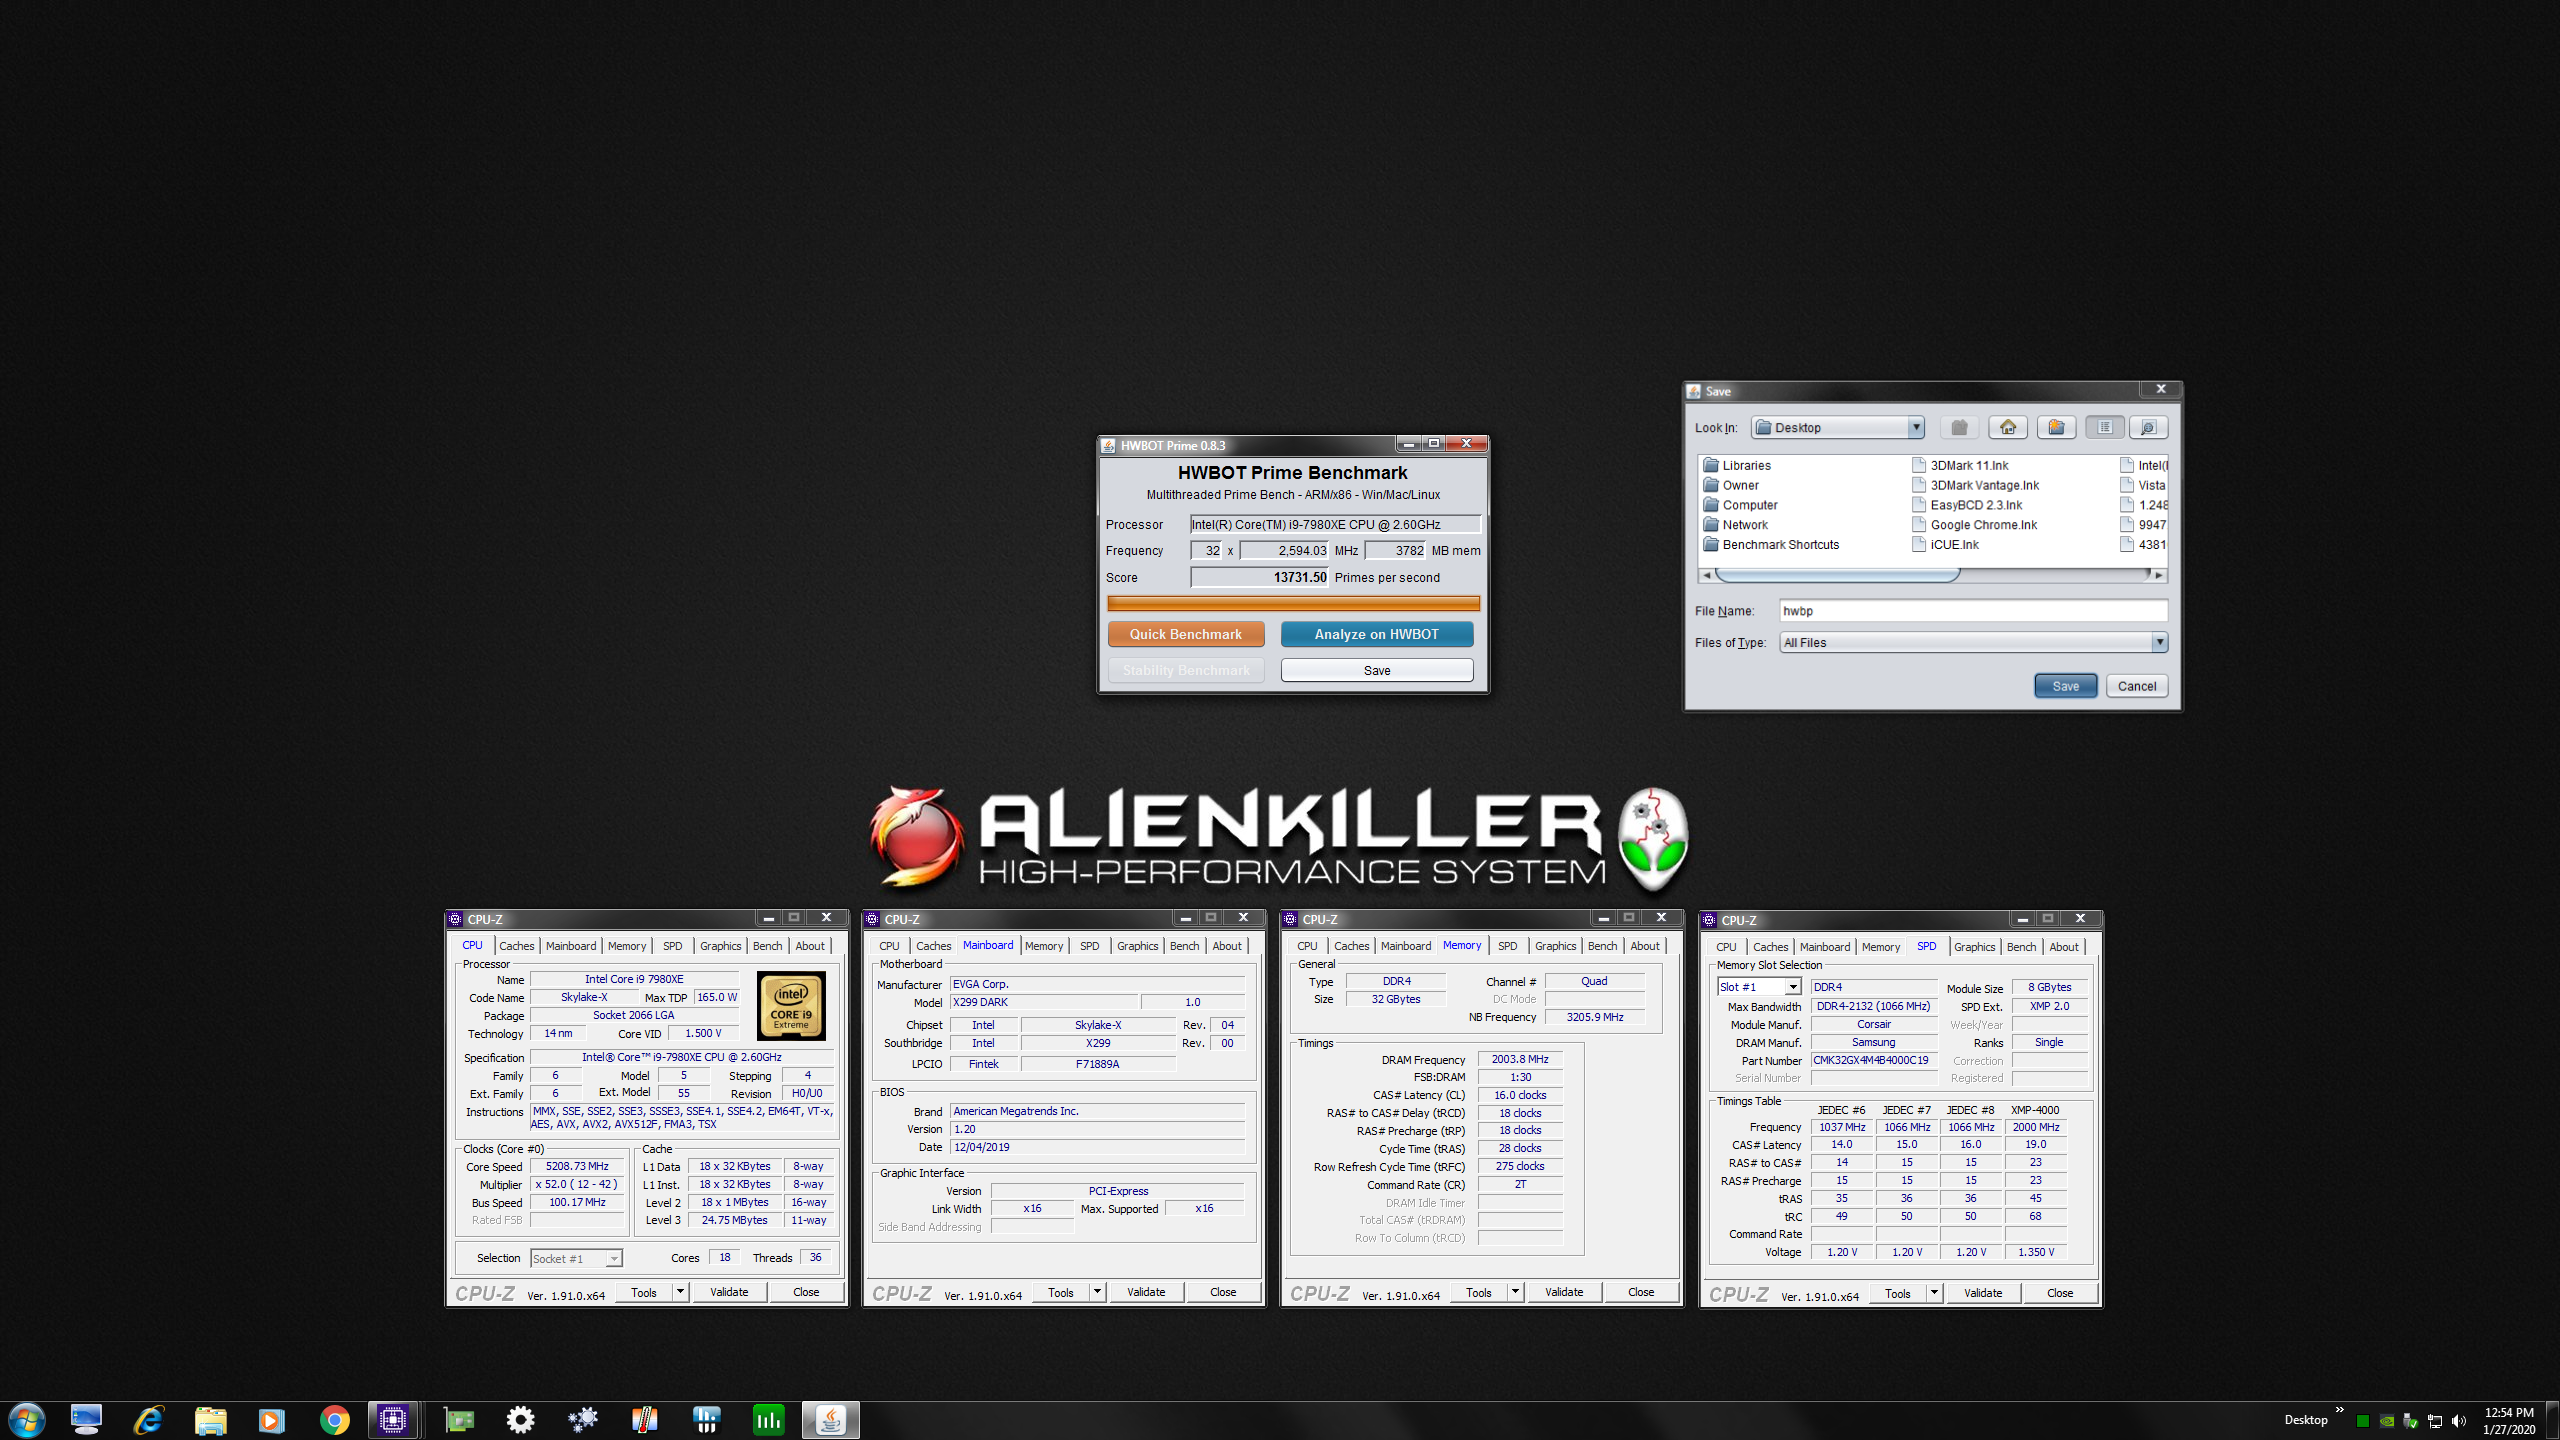The width and height of the screenshot is (2560, 1440).
Task: Expand the Files of Type dropdown
Action: pos(2159,642)
